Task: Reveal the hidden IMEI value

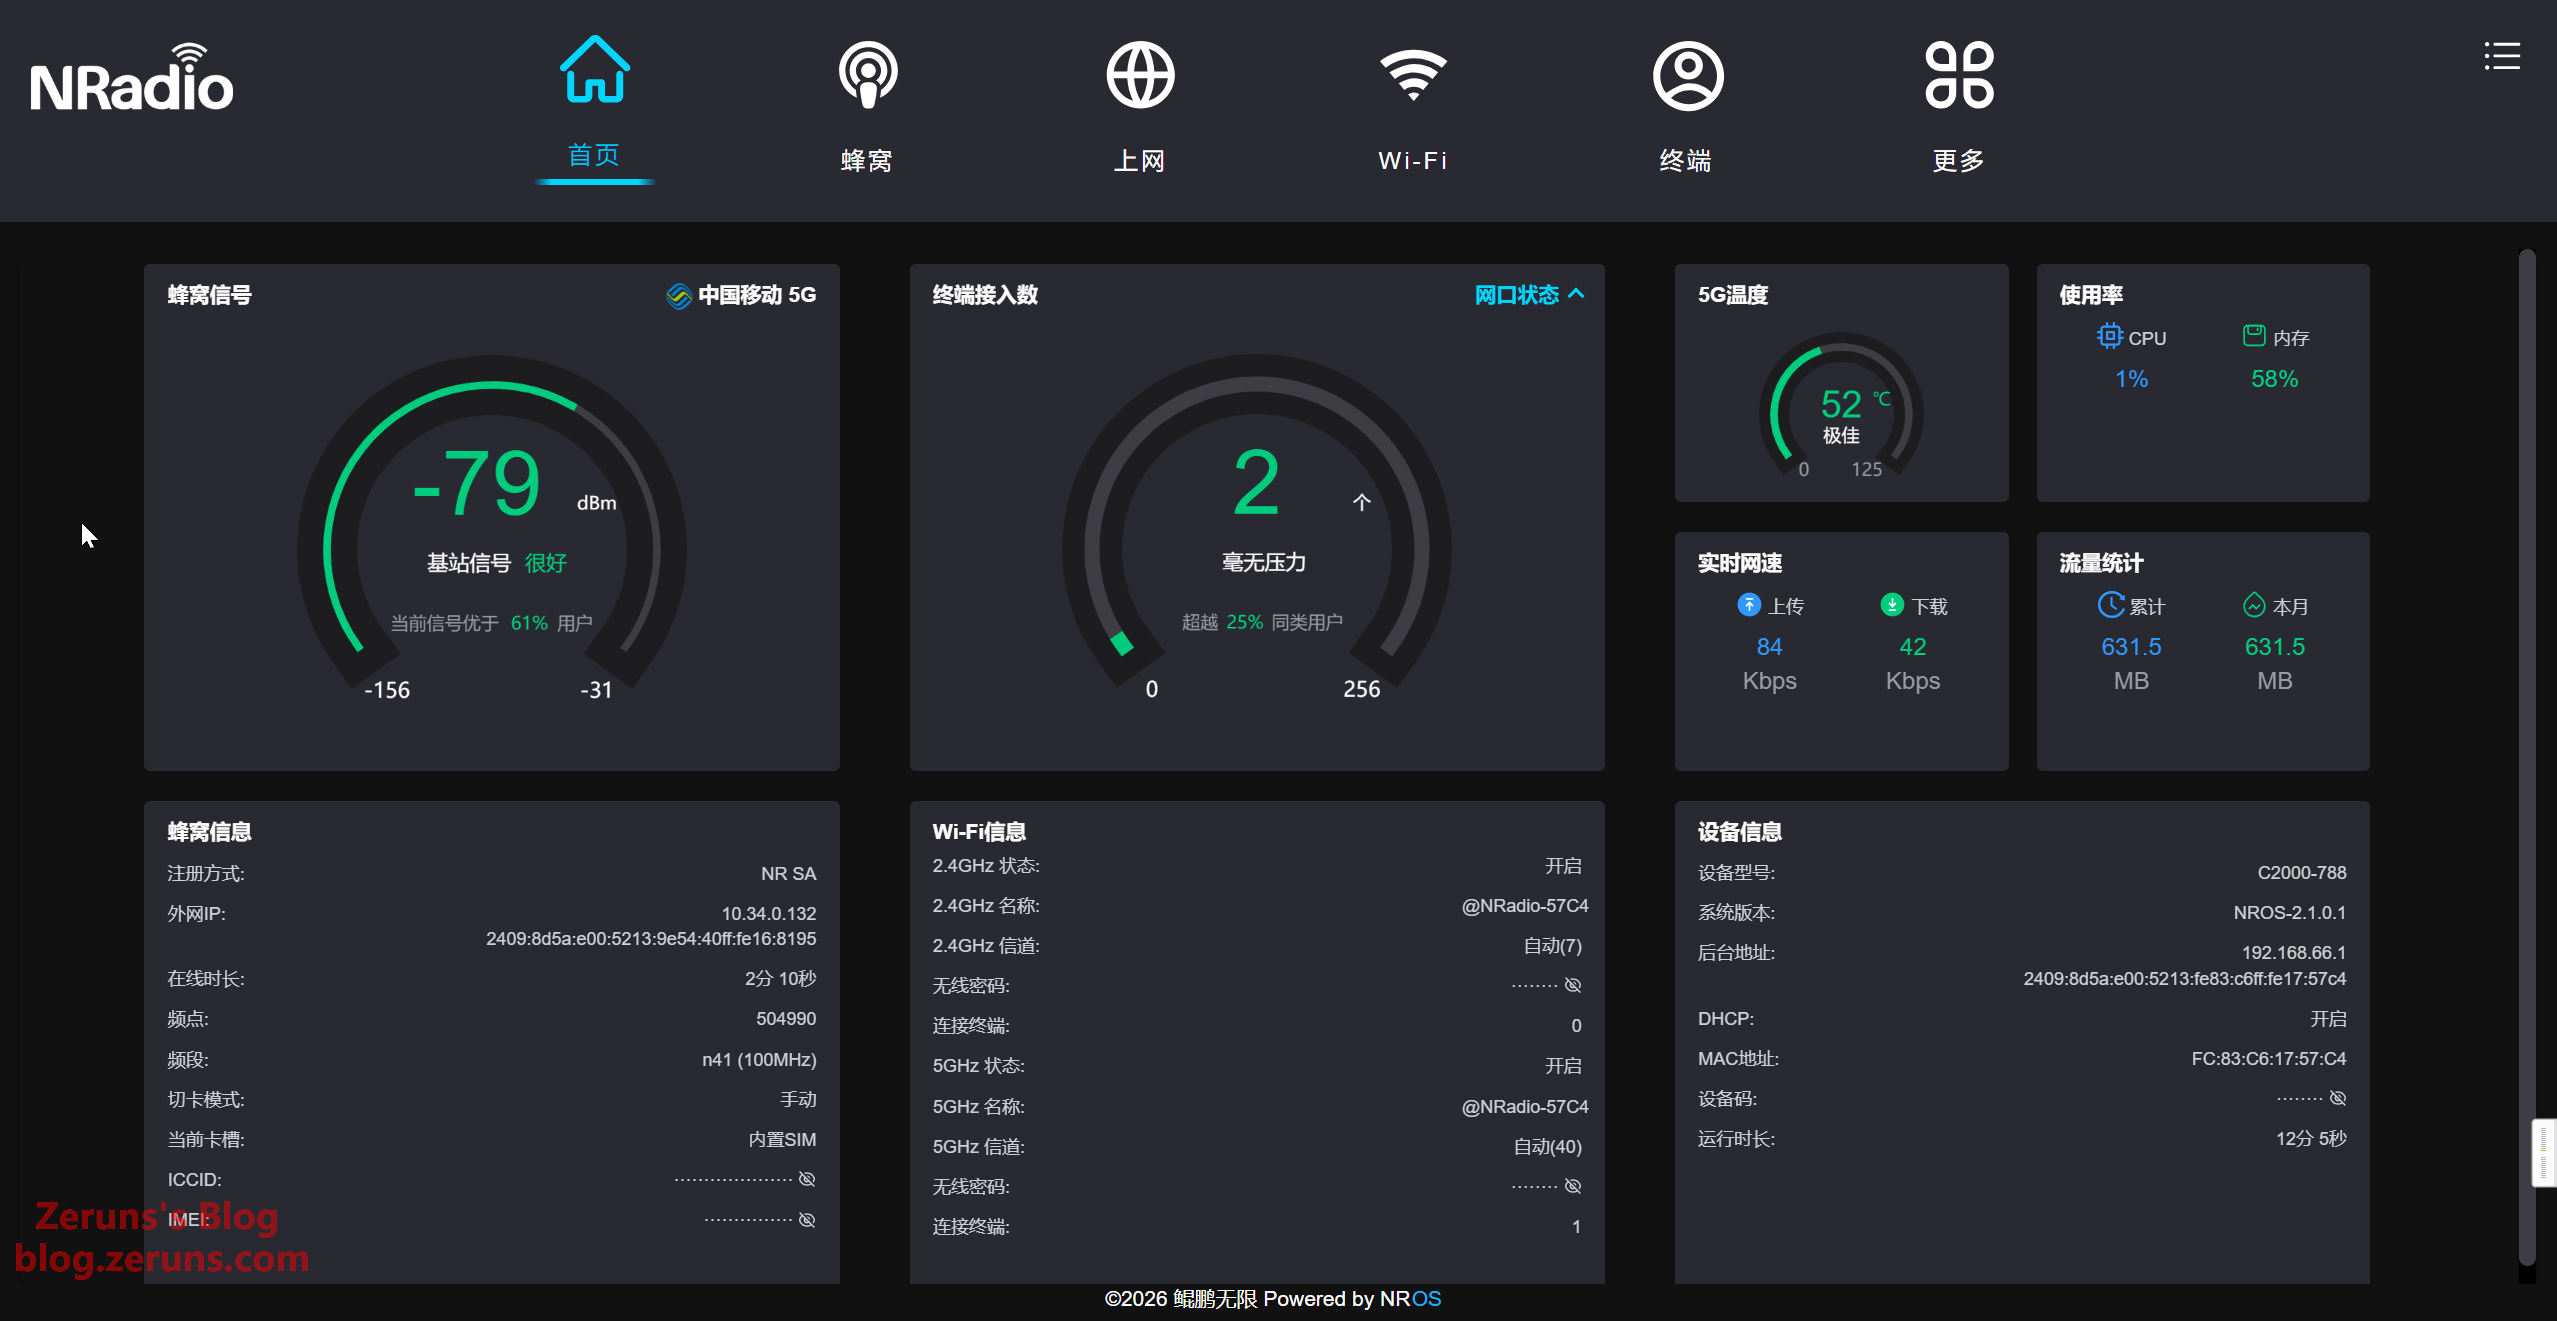Action: pyautogui.click(x=807, y=1219)
